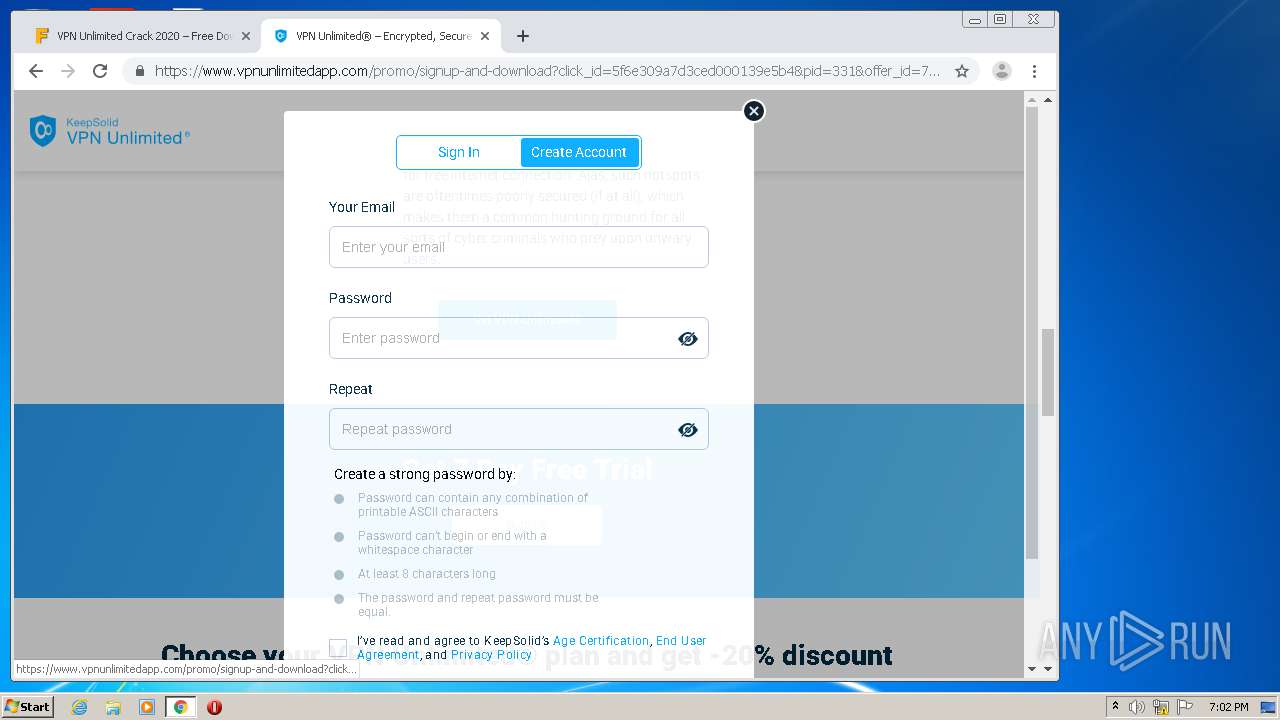Open a new browser tab
The width and height of the screenshot is (1280, 720).
point(522,36)
